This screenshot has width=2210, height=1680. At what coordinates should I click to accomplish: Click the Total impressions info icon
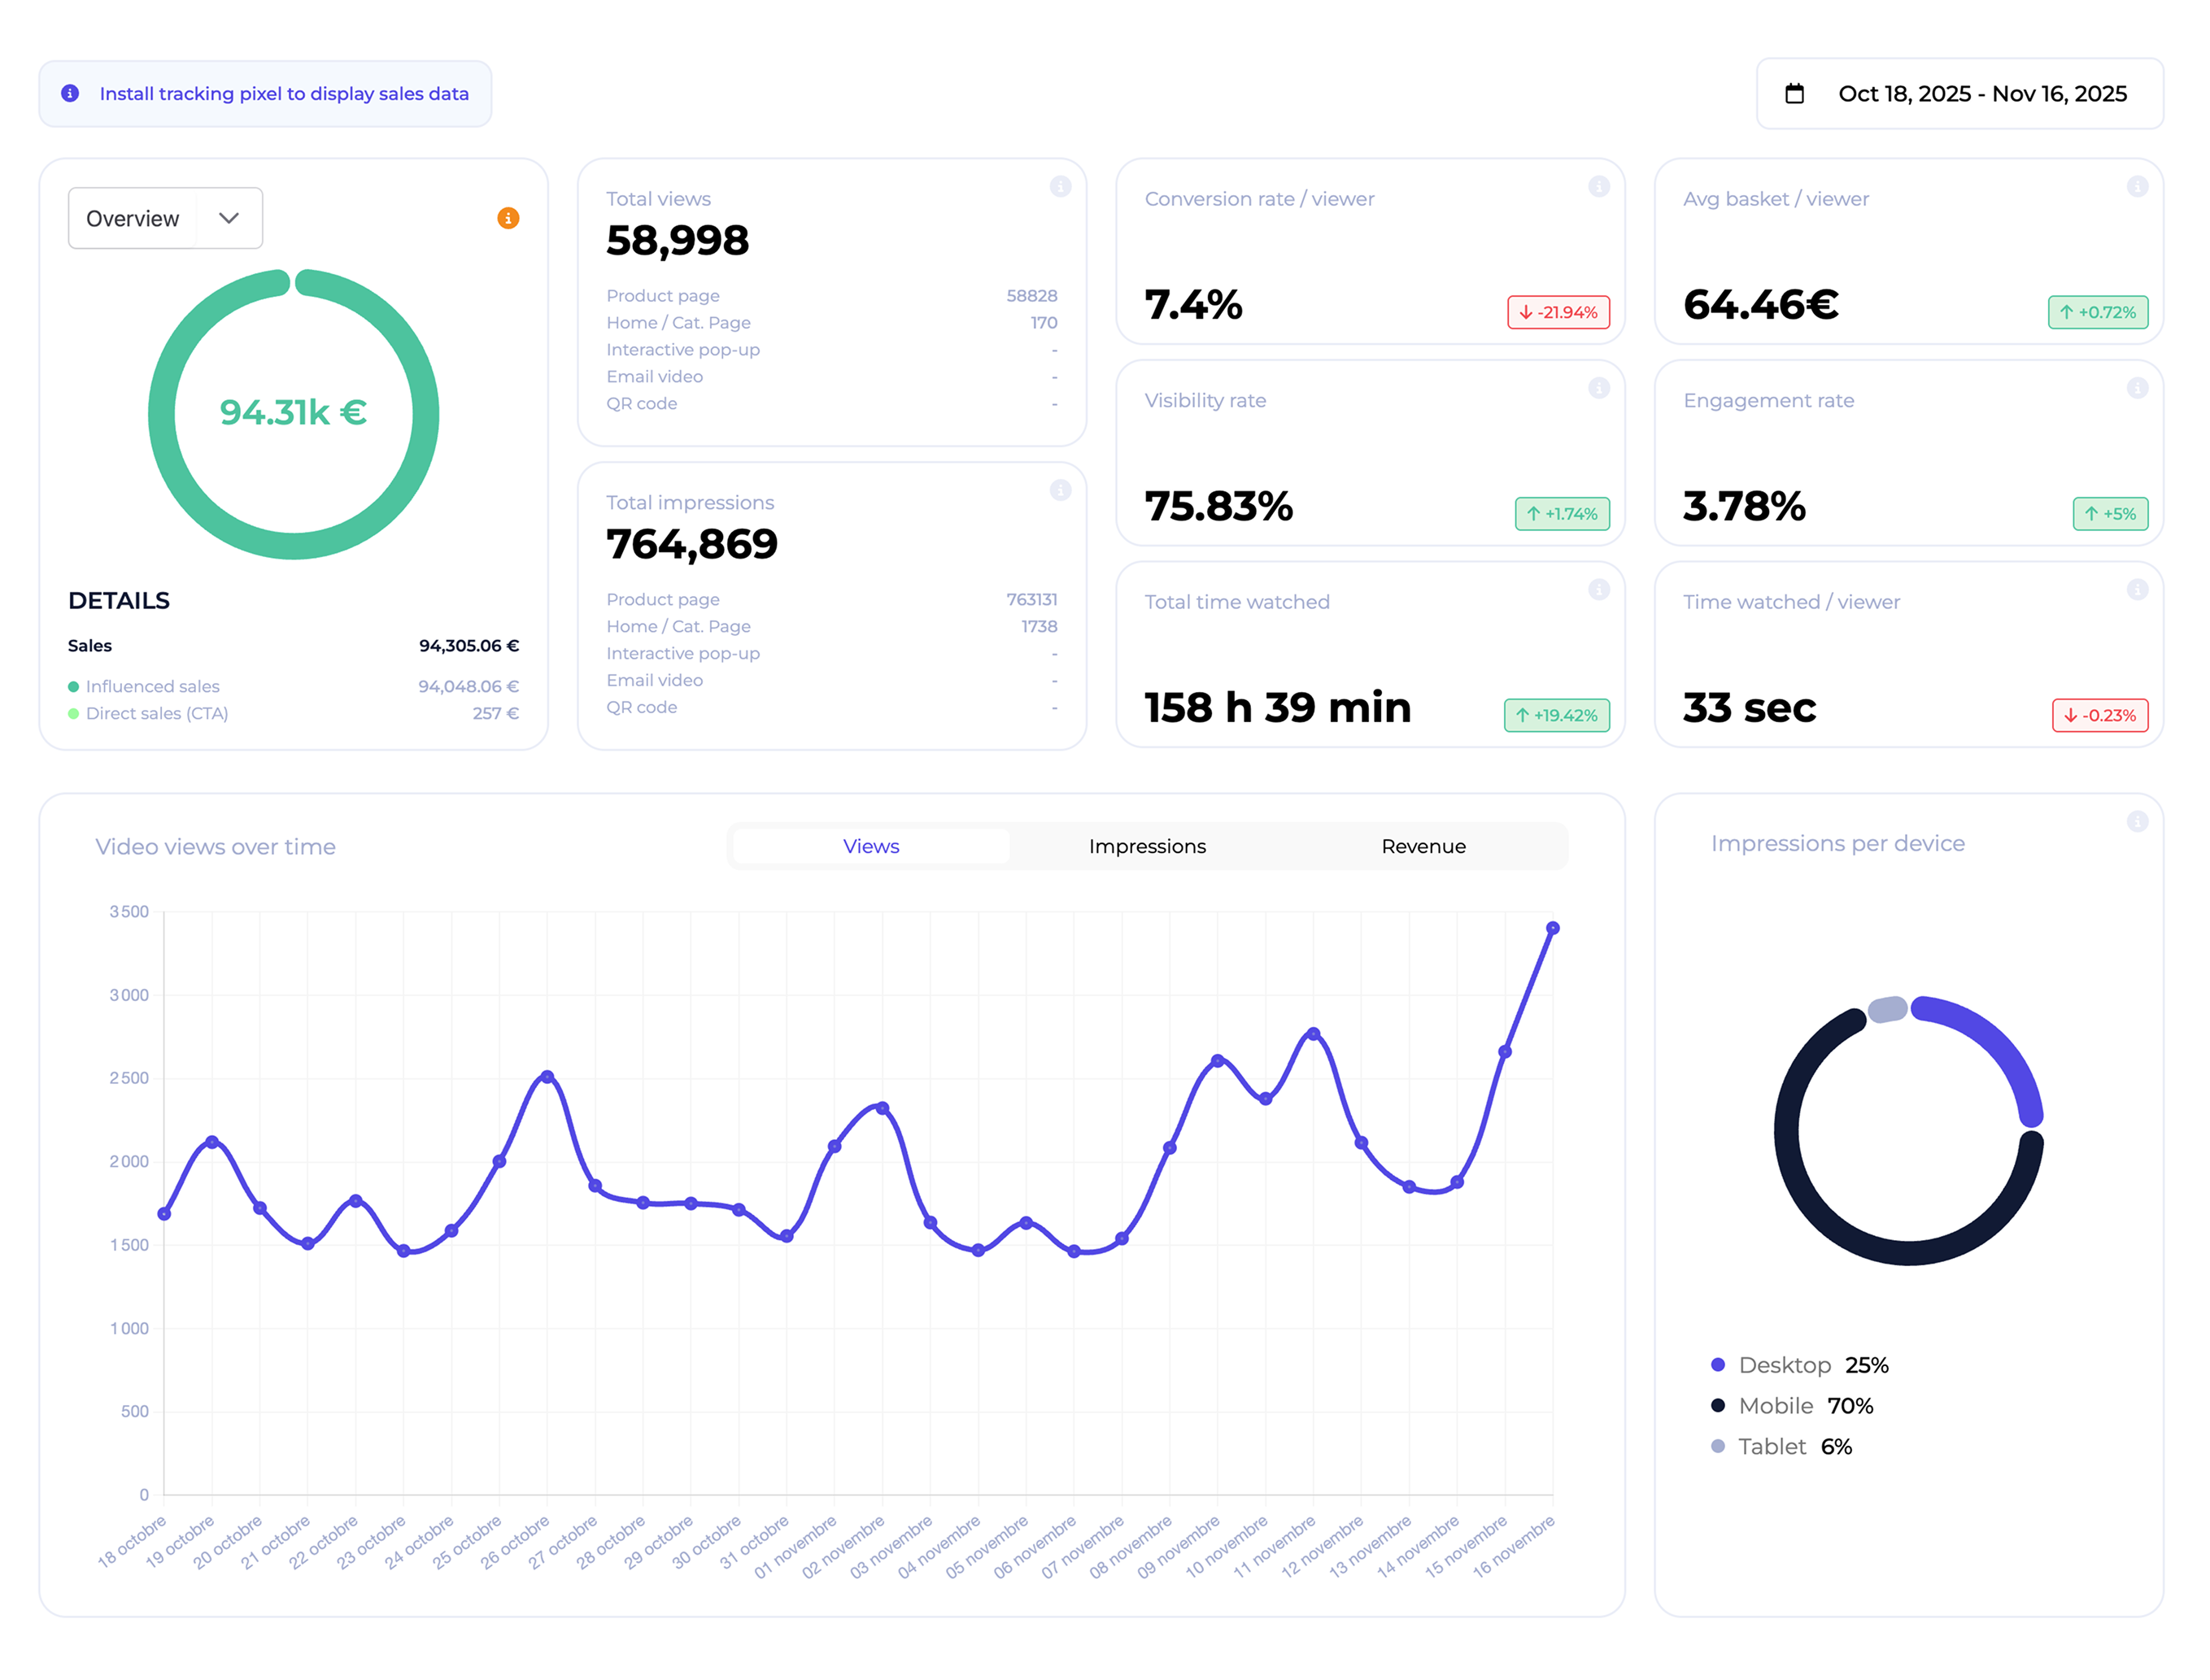coord(1060,490)
